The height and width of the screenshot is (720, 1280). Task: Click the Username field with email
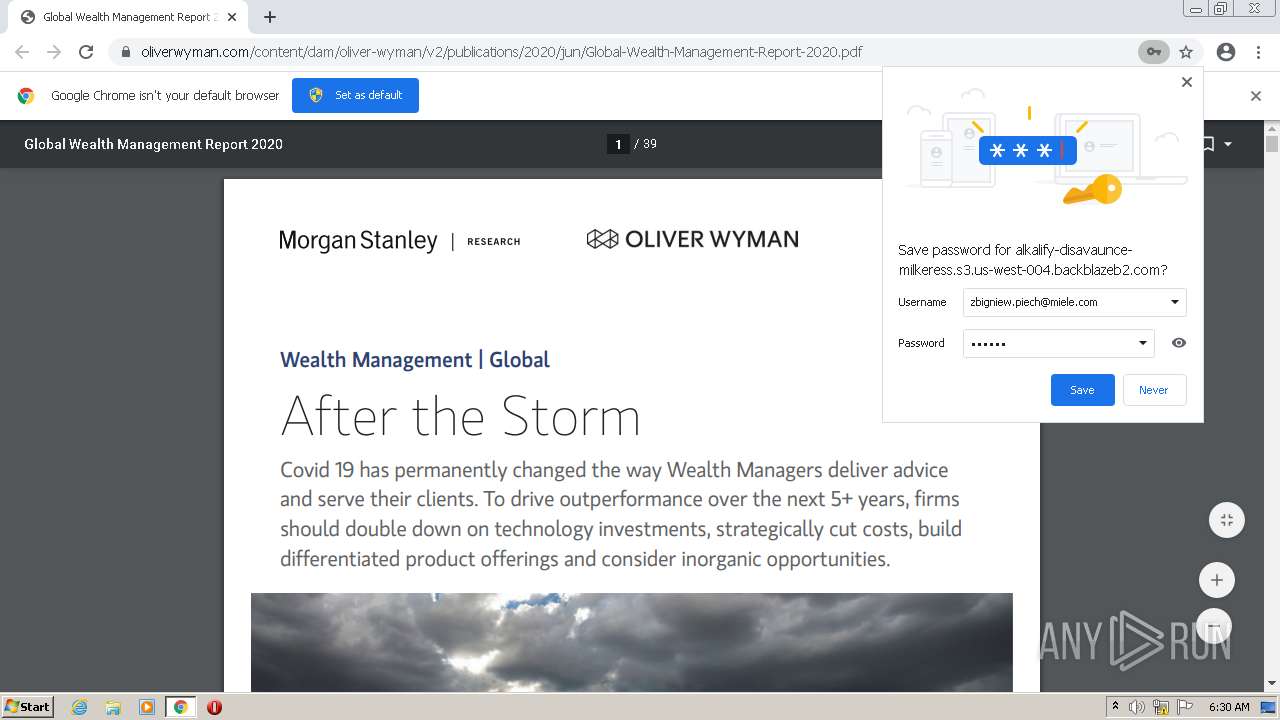pos(1074,302)
